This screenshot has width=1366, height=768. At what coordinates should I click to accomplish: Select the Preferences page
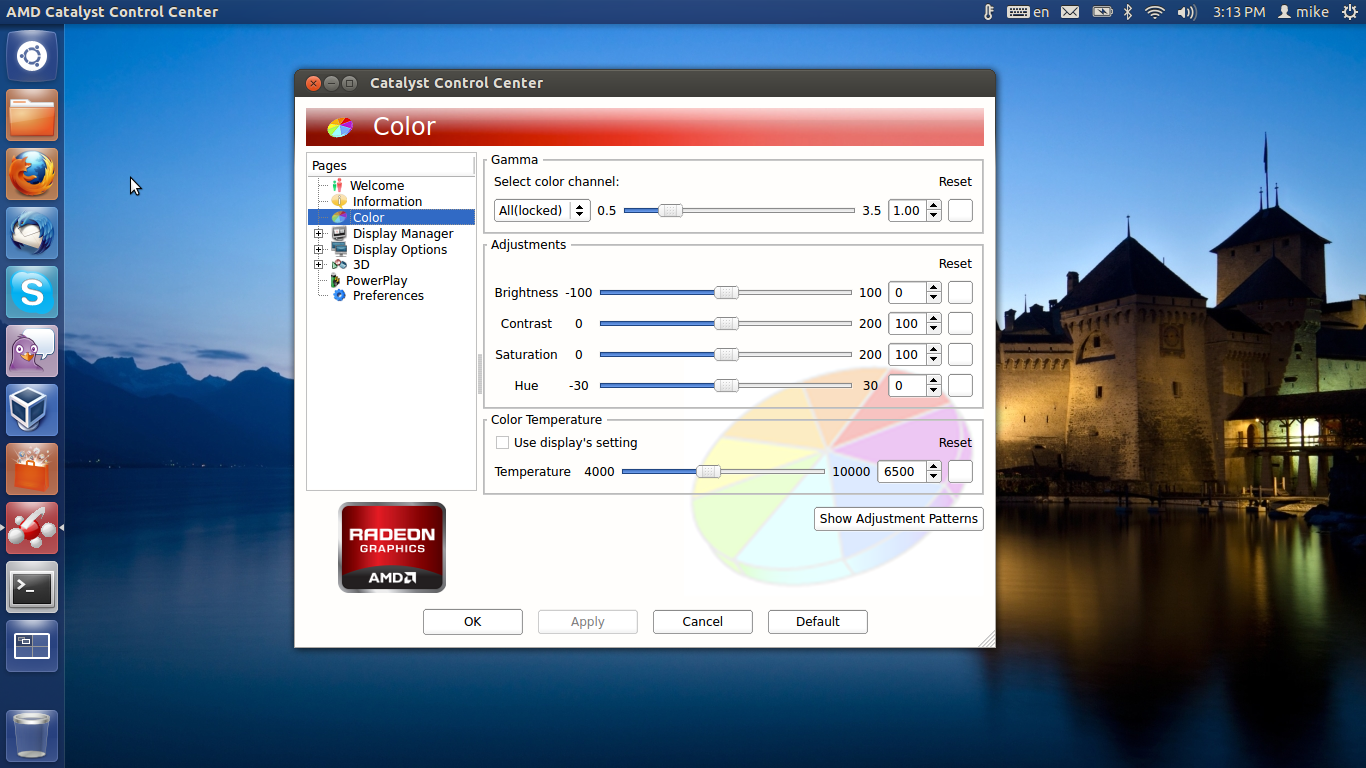point(388,295)
